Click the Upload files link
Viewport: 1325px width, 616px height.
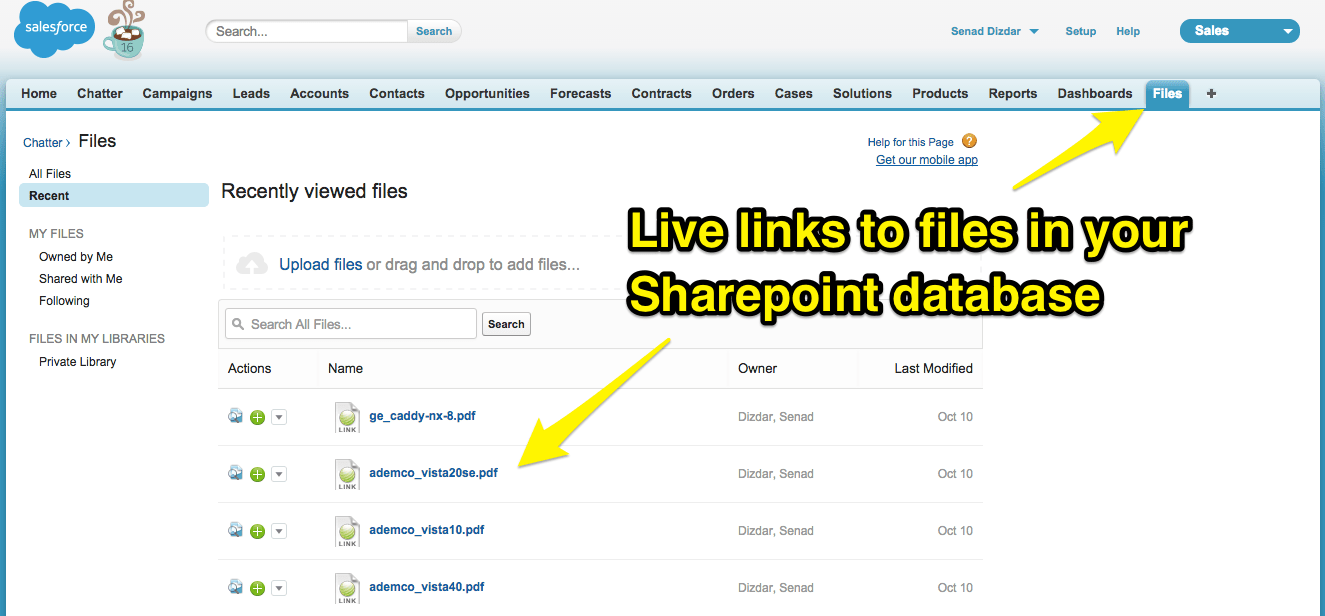coord(320,263)
